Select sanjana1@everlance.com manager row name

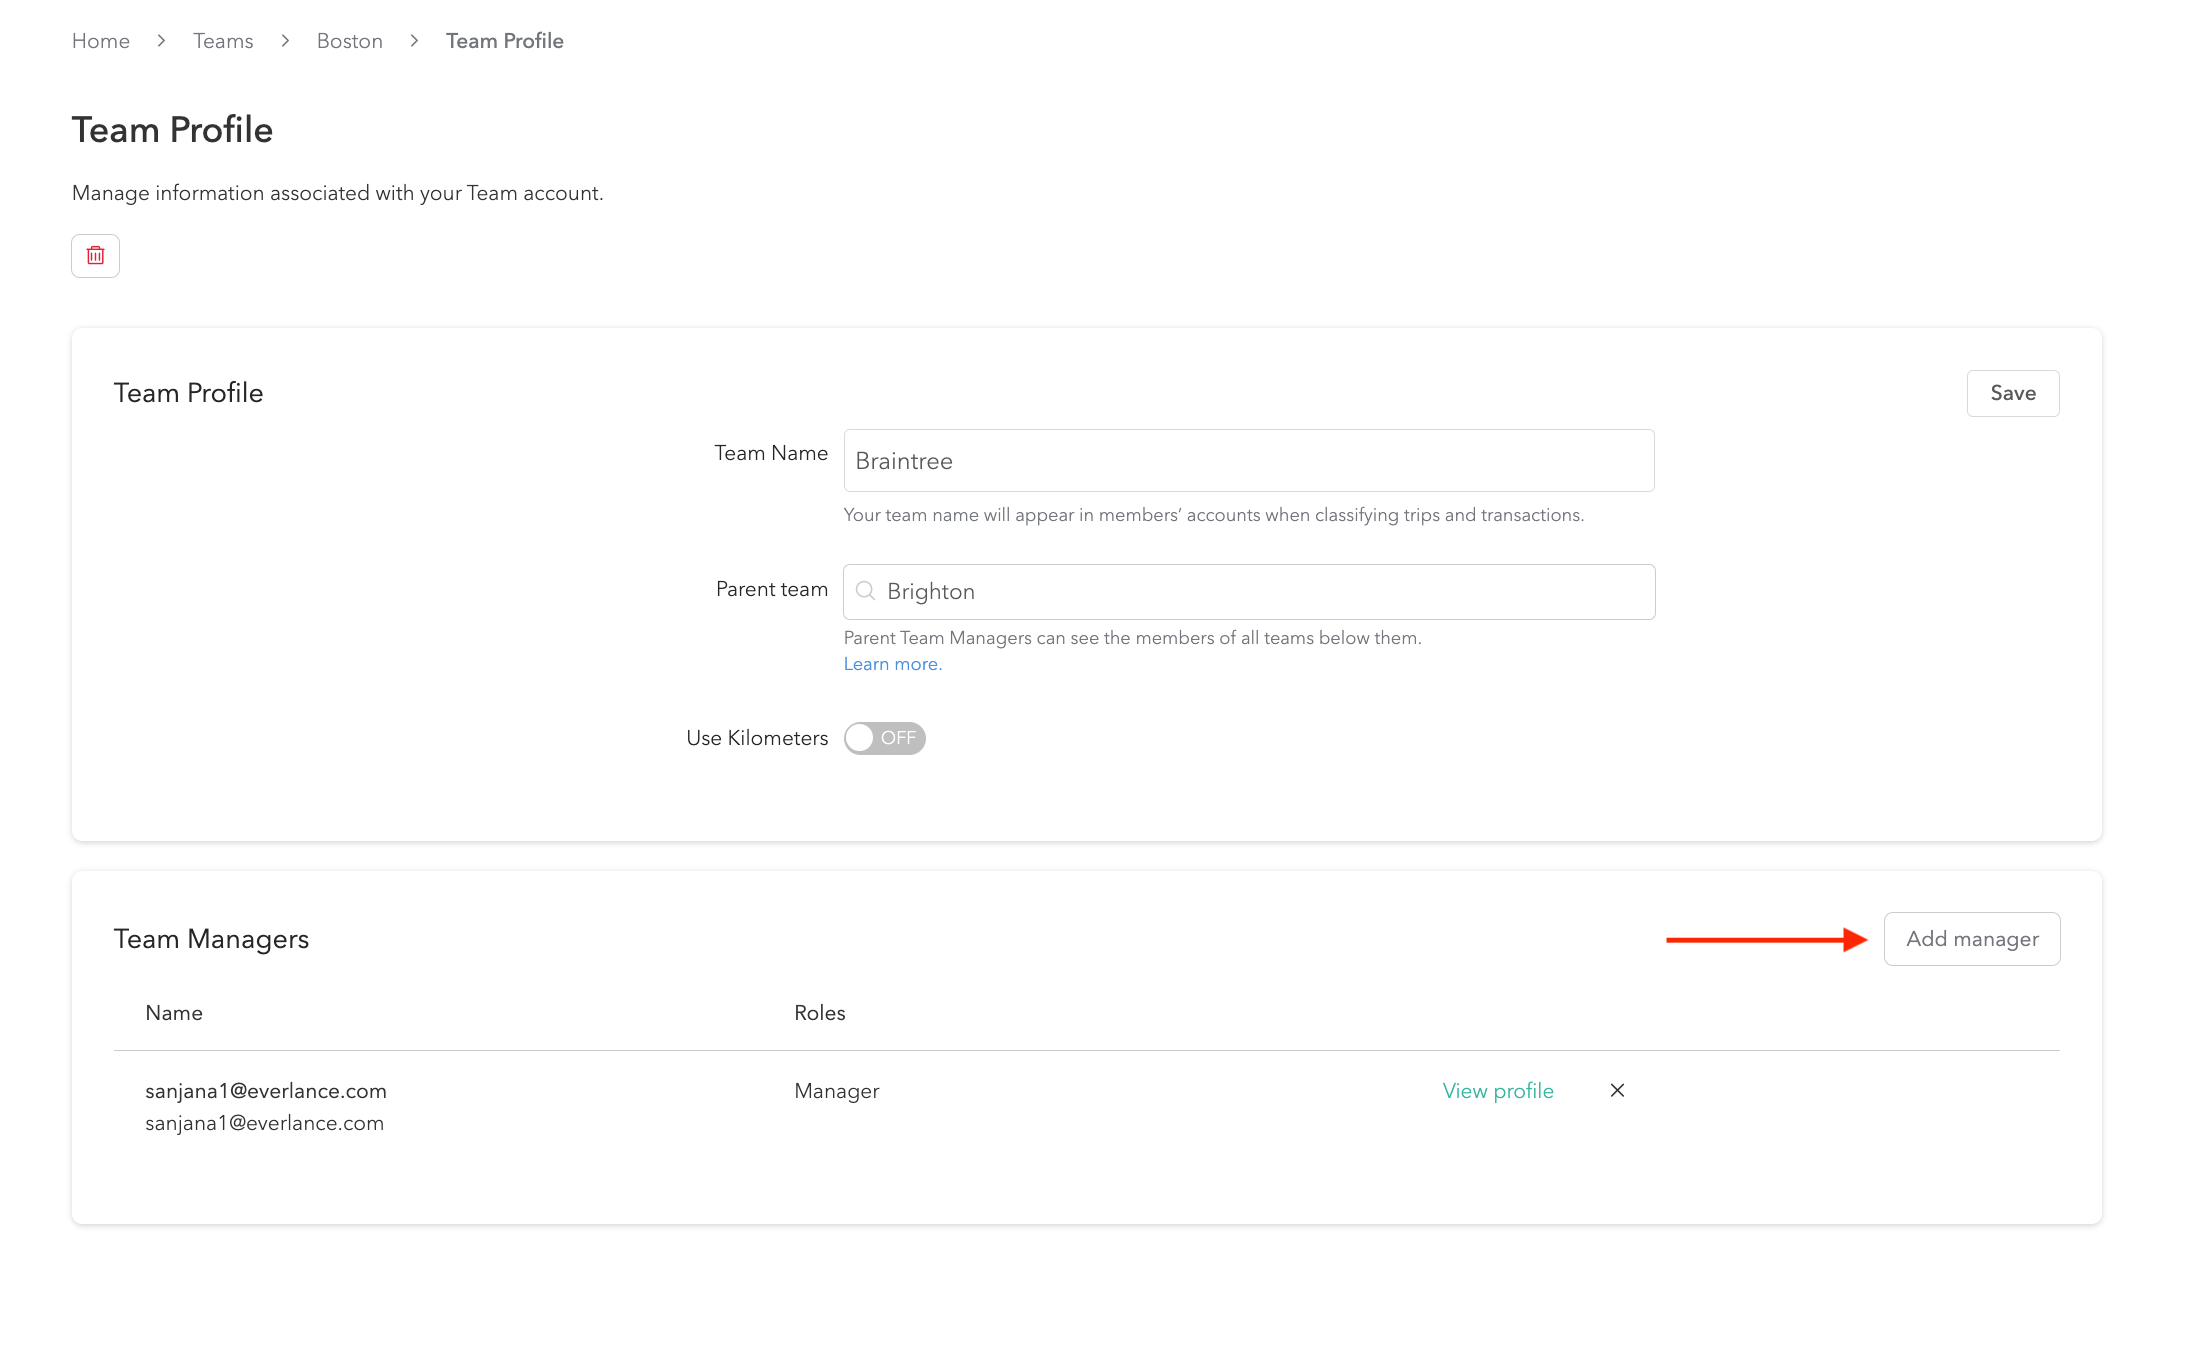click(266, 1091)
